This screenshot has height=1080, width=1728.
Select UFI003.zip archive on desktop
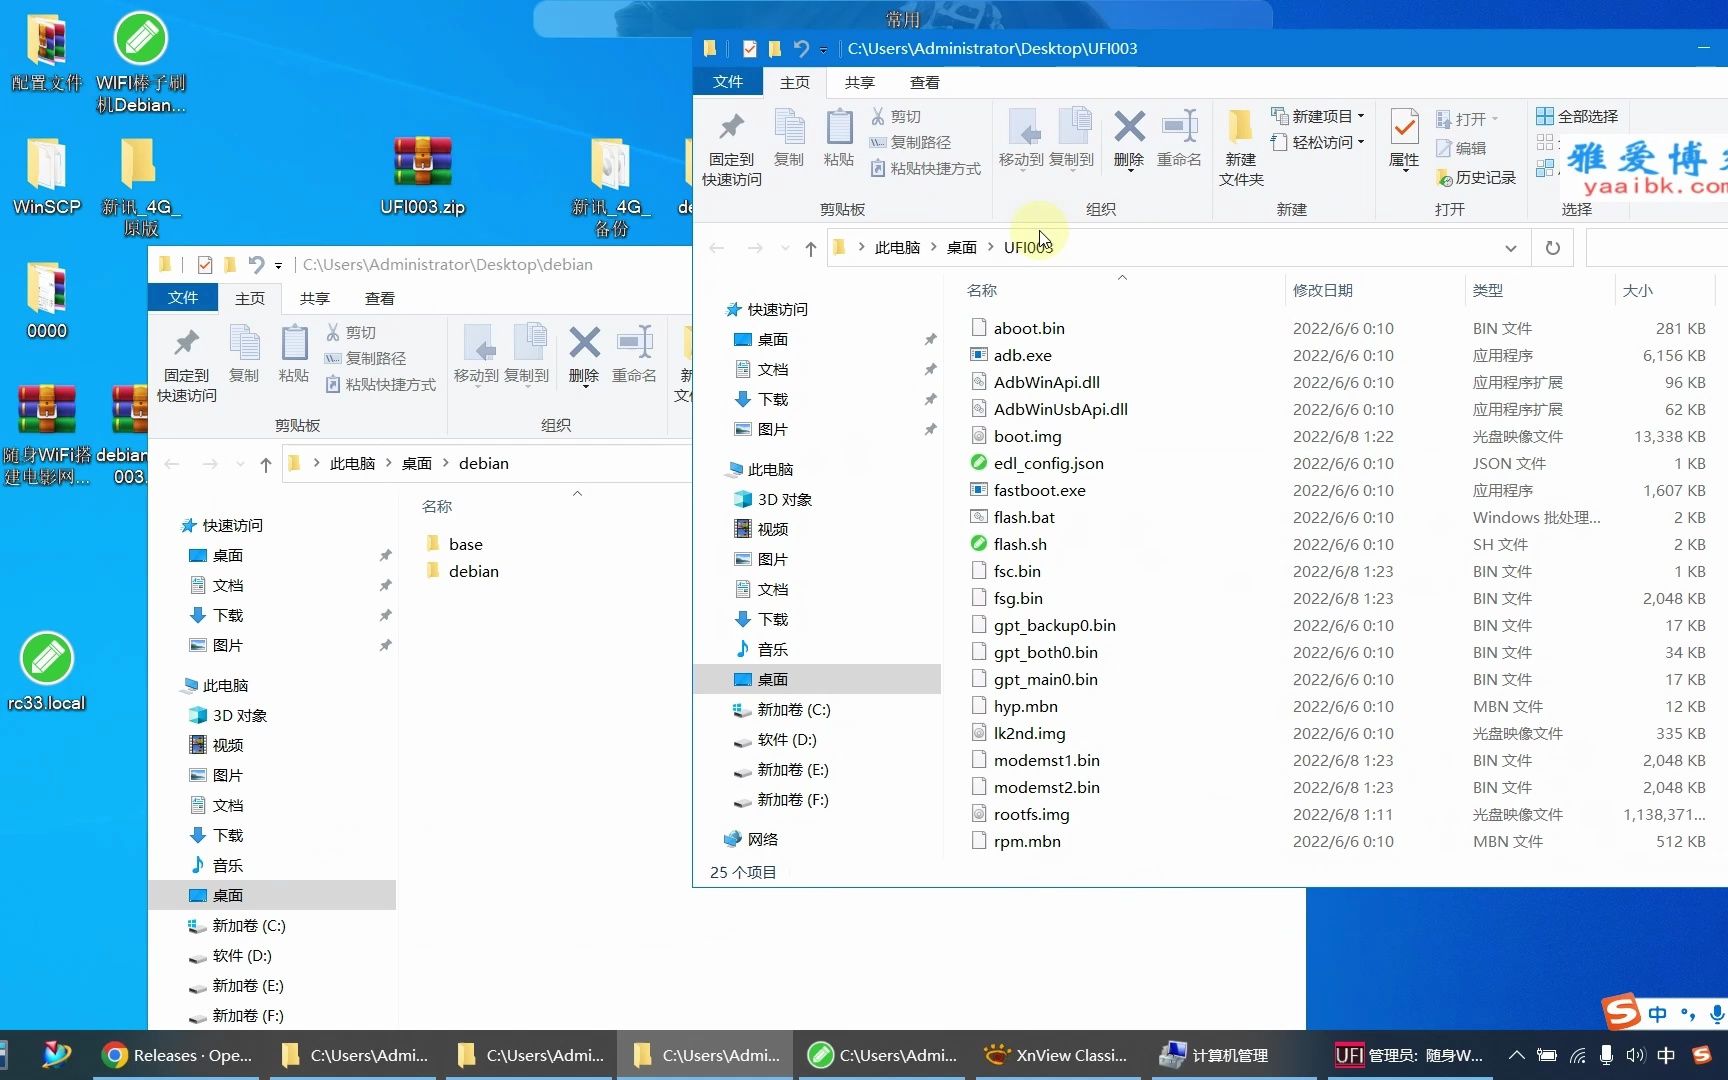click(x=423, y=176)
